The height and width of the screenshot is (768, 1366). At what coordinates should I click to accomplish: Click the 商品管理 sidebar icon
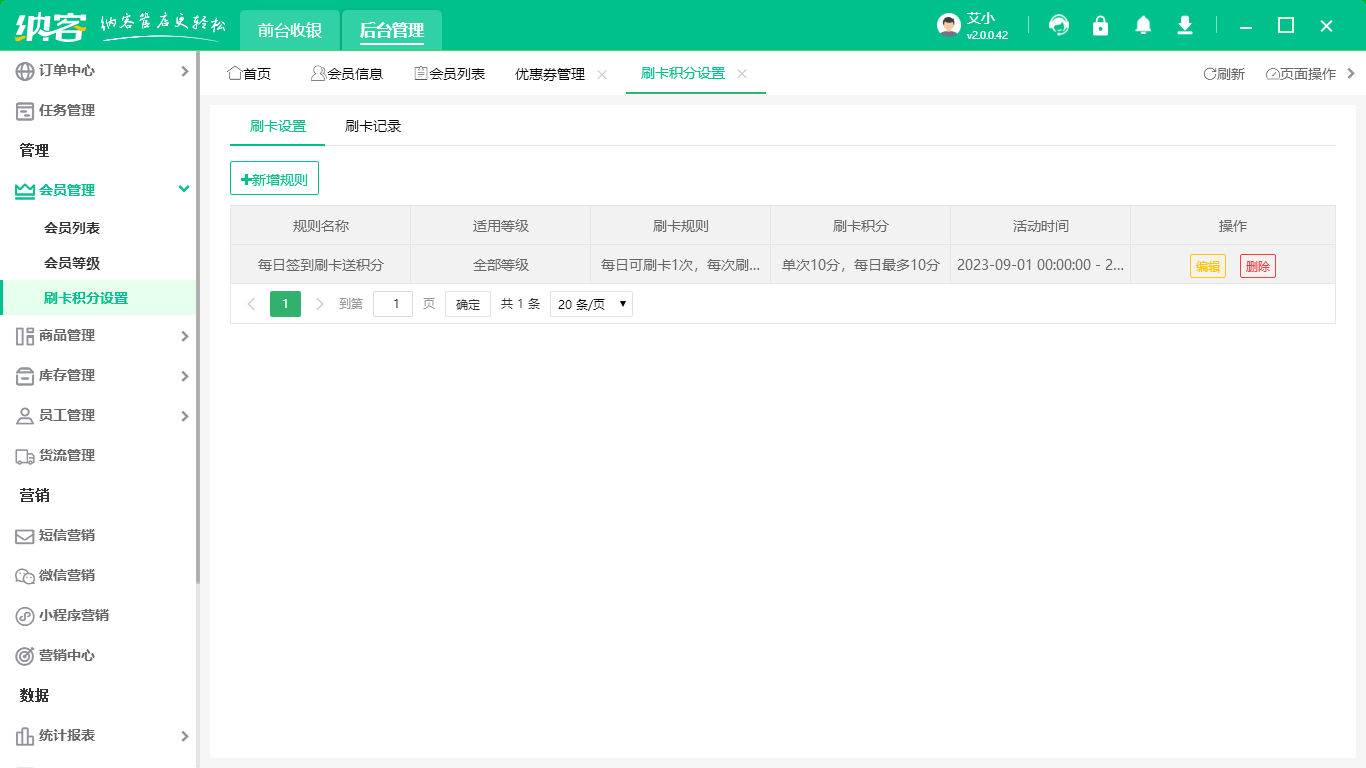tap(25, 336)
